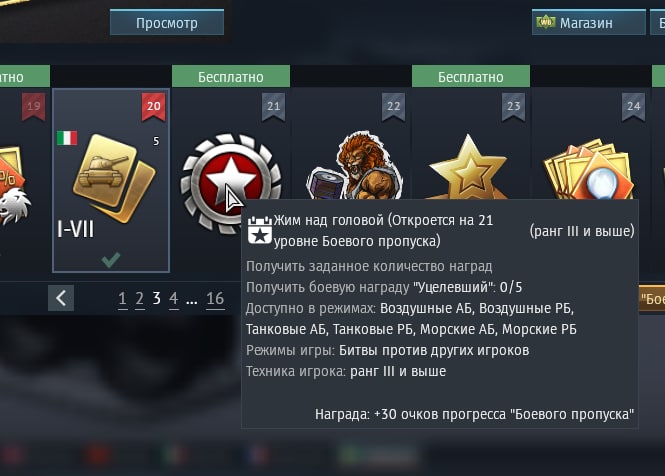Choose the gold star reward at level 23
The height and width of the screenshot is (476, 665).
[468, 168]
